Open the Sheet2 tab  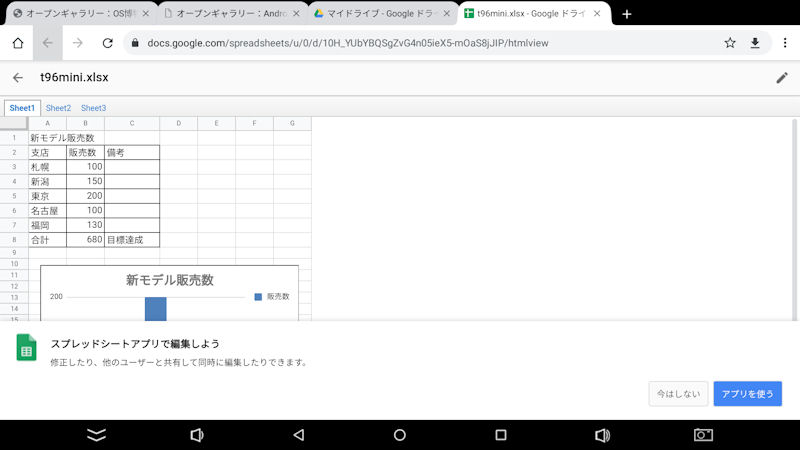click(58, 108)
